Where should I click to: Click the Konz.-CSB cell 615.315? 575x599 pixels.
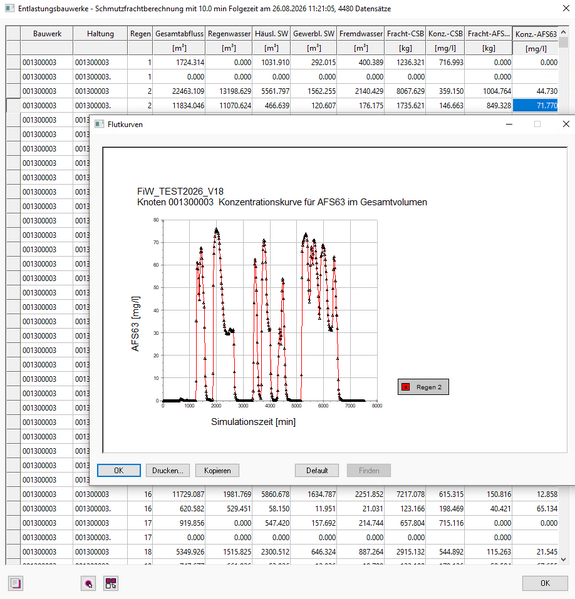445,494
